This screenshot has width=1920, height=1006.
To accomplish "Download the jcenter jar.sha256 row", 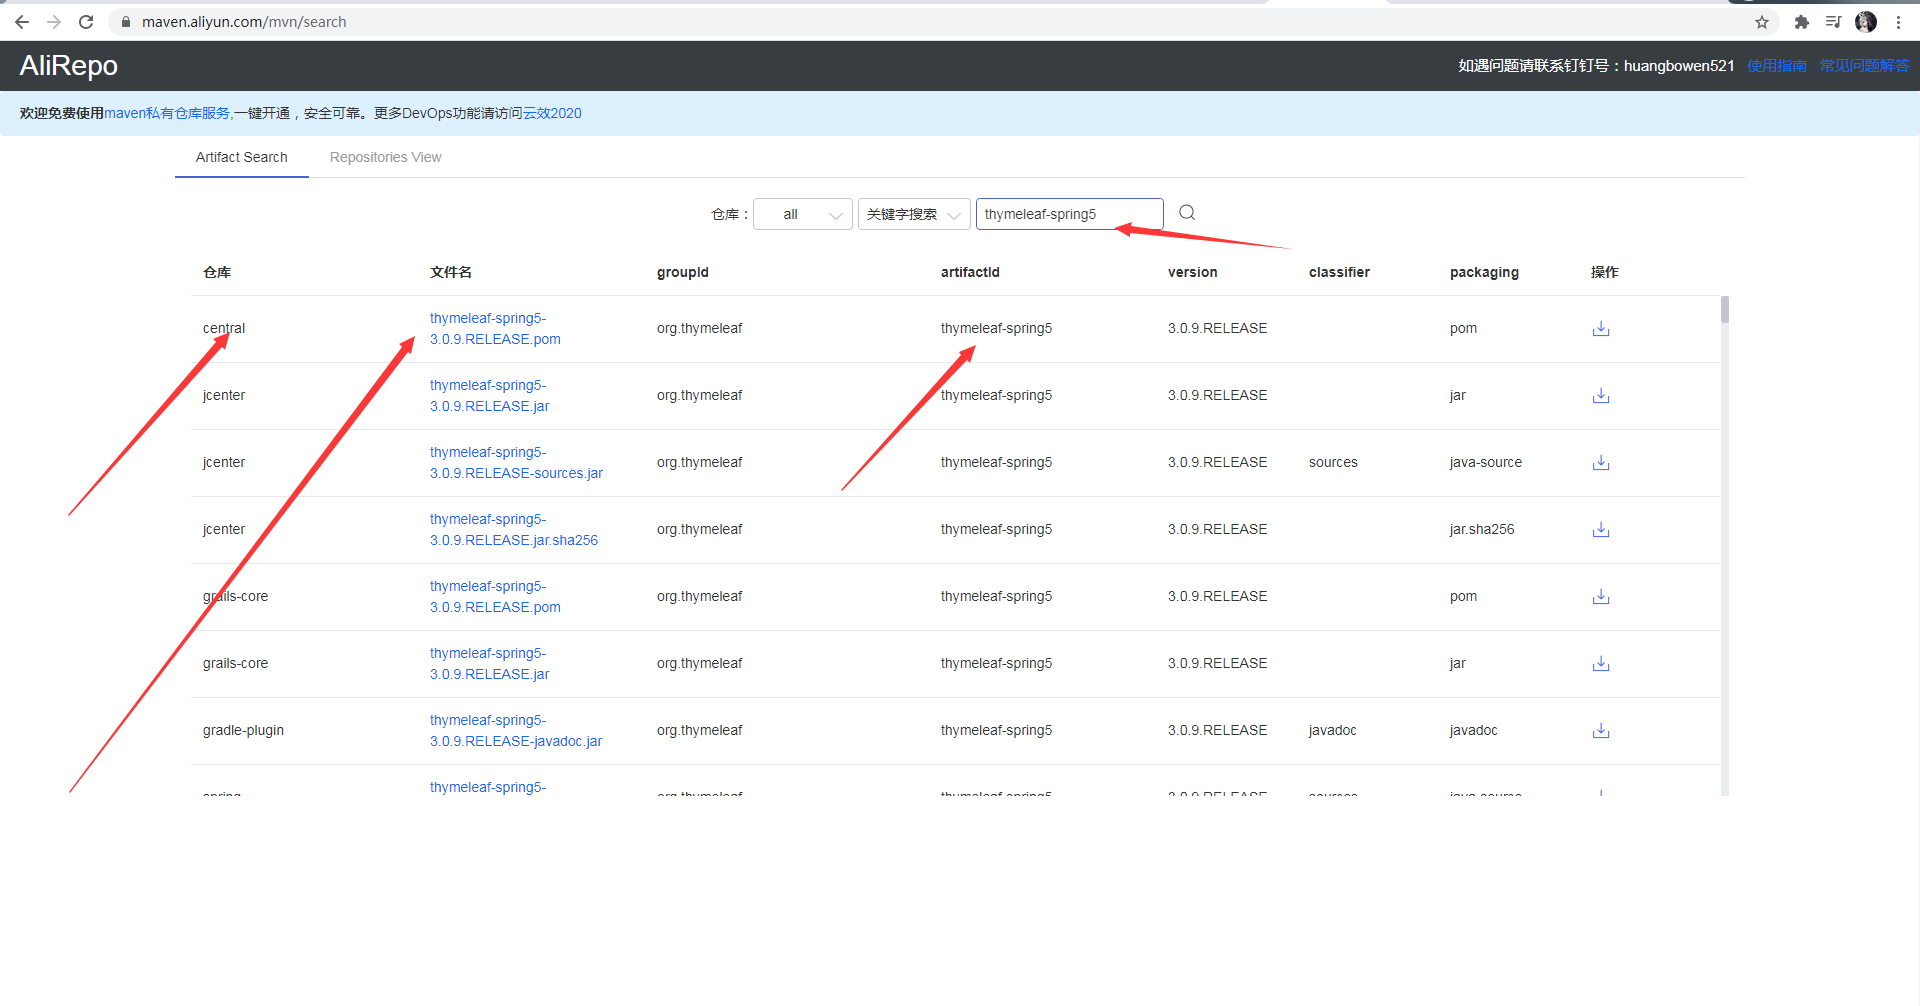I will pyautogui.click(x=1601, y=529).
